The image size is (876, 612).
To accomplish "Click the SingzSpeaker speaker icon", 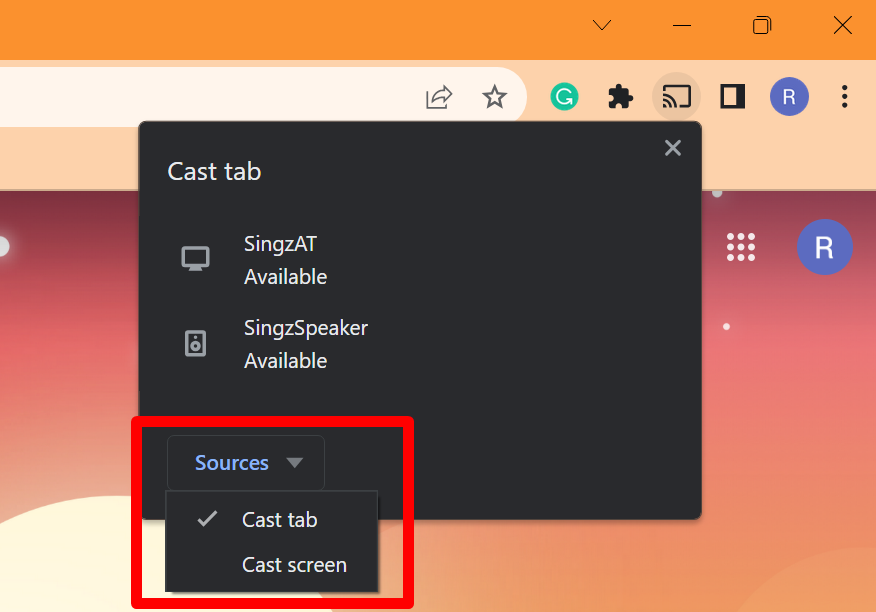I will click(196, 343).
